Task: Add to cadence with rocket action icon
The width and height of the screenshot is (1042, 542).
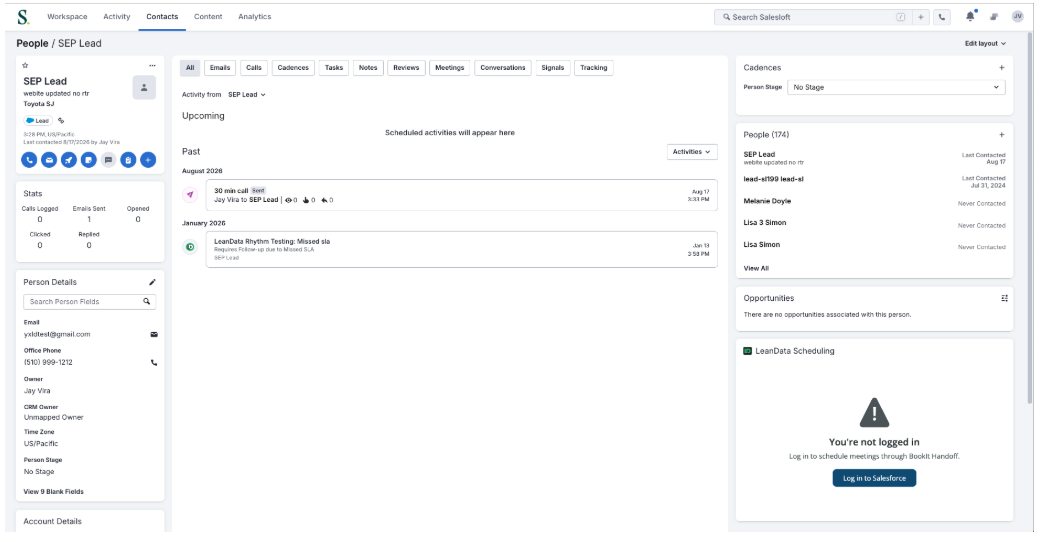Action: [68, 160]
